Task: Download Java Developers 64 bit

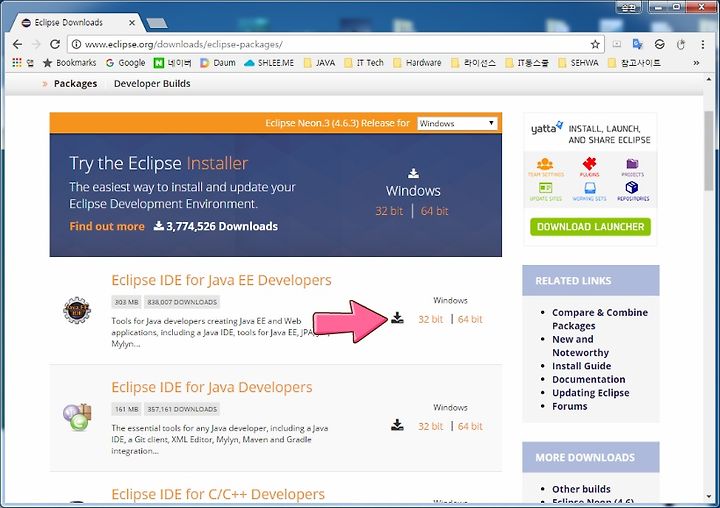Action: 470,426
